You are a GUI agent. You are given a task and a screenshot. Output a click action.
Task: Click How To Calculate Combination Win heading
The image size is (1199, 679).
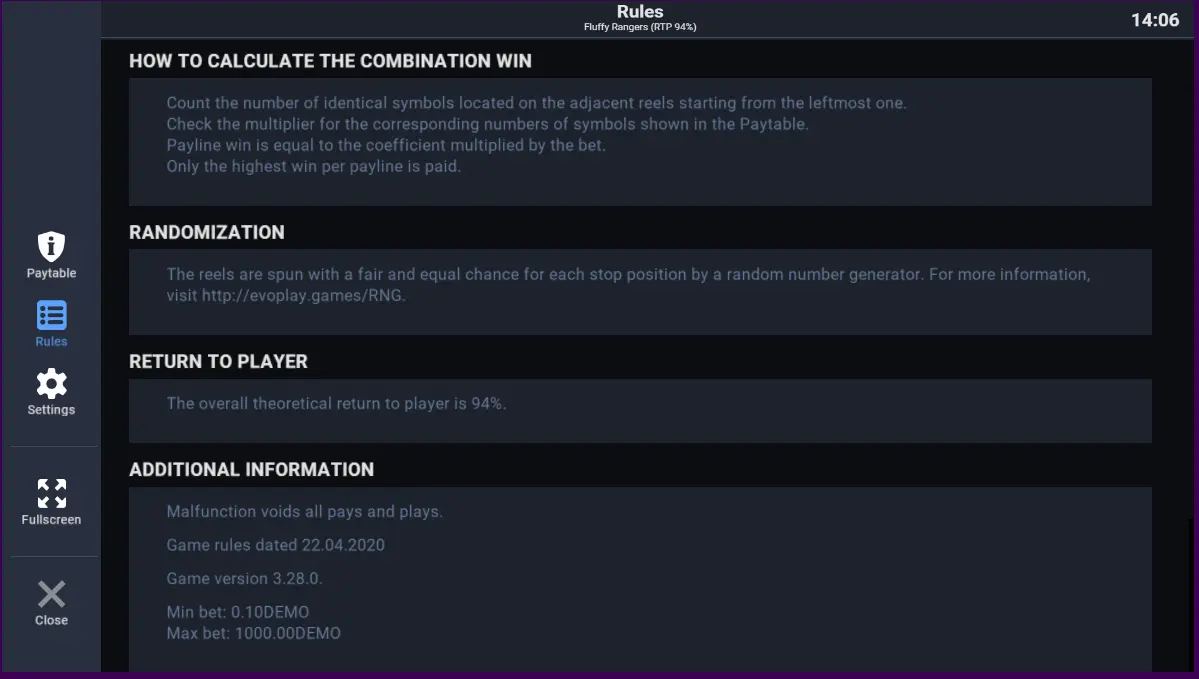[330, 61]
